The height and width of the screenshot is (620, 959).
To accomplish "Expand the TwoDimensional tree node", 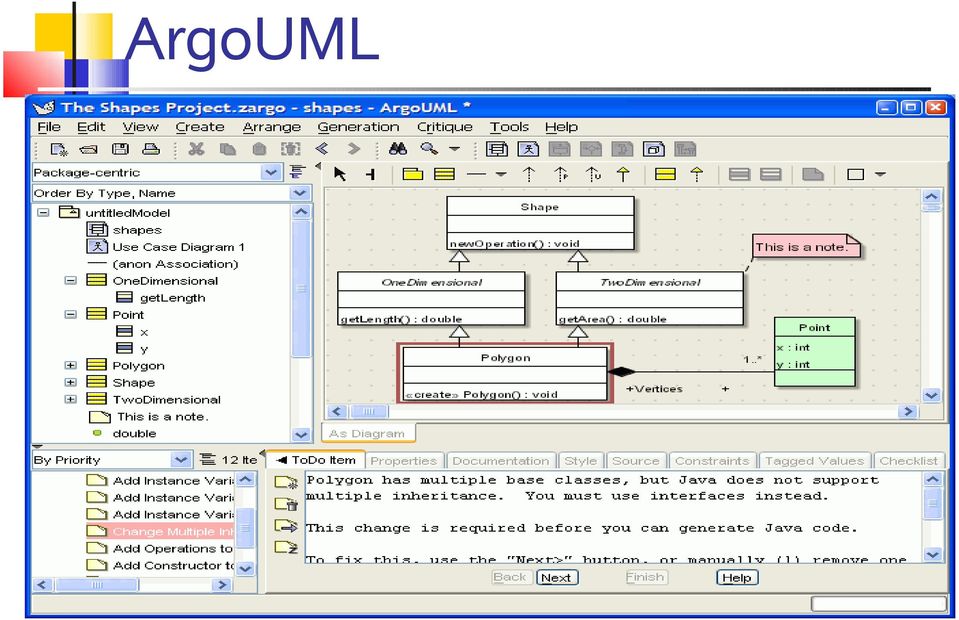I will pyautogui.click(x=71, y=399).
